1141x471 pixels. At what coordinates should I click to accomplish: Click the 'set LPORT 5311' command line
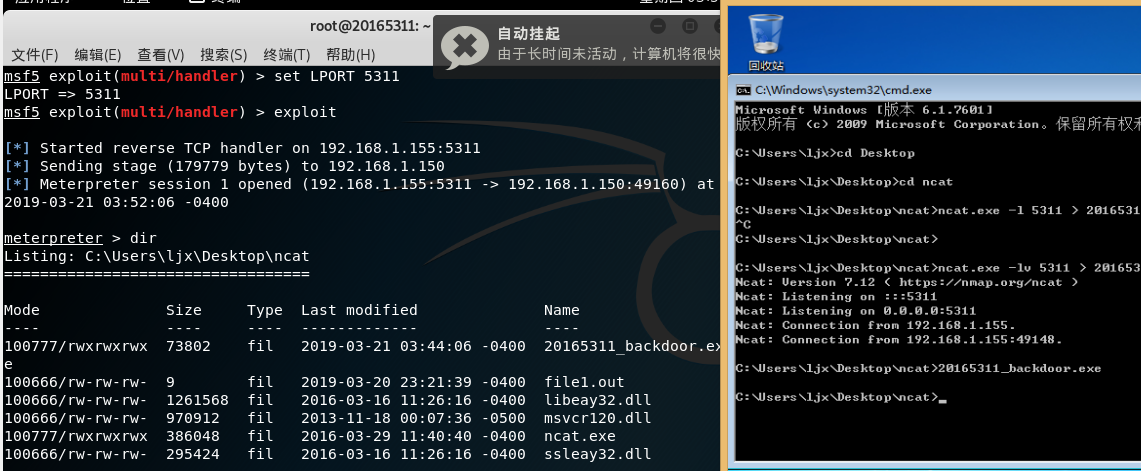pos(202,76)
